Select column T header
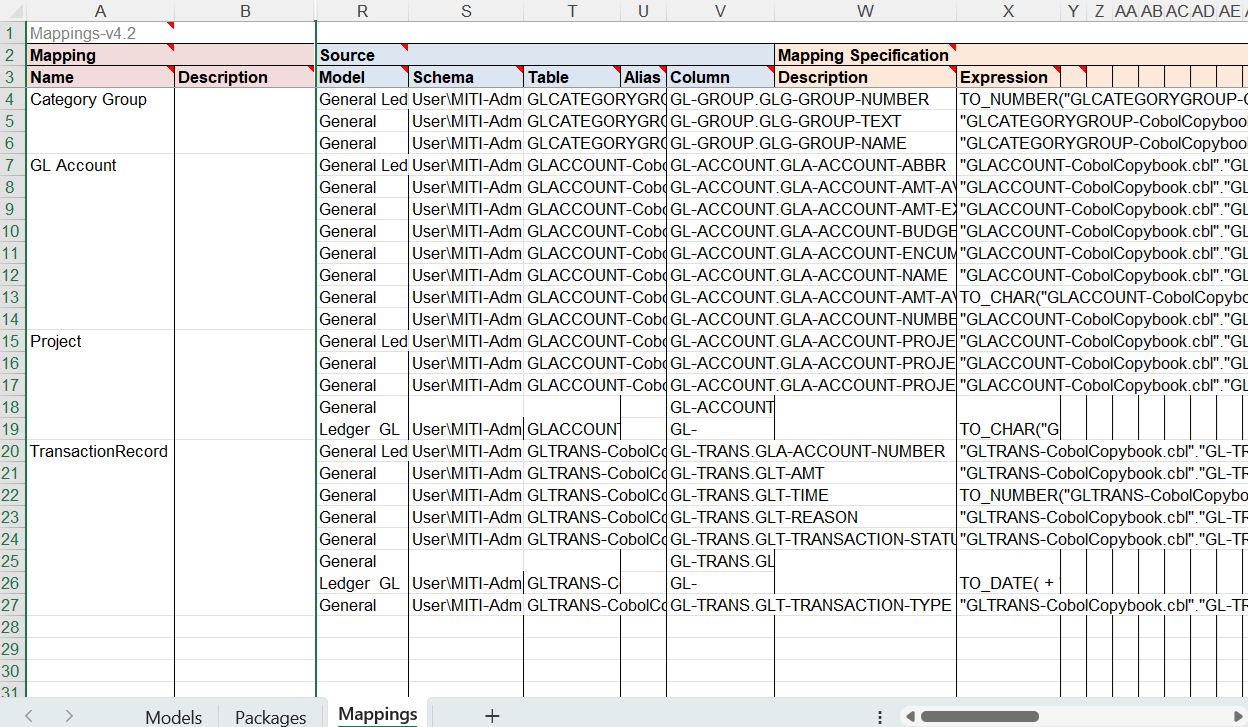1248x727 pixels. click(x=572, y=10)
